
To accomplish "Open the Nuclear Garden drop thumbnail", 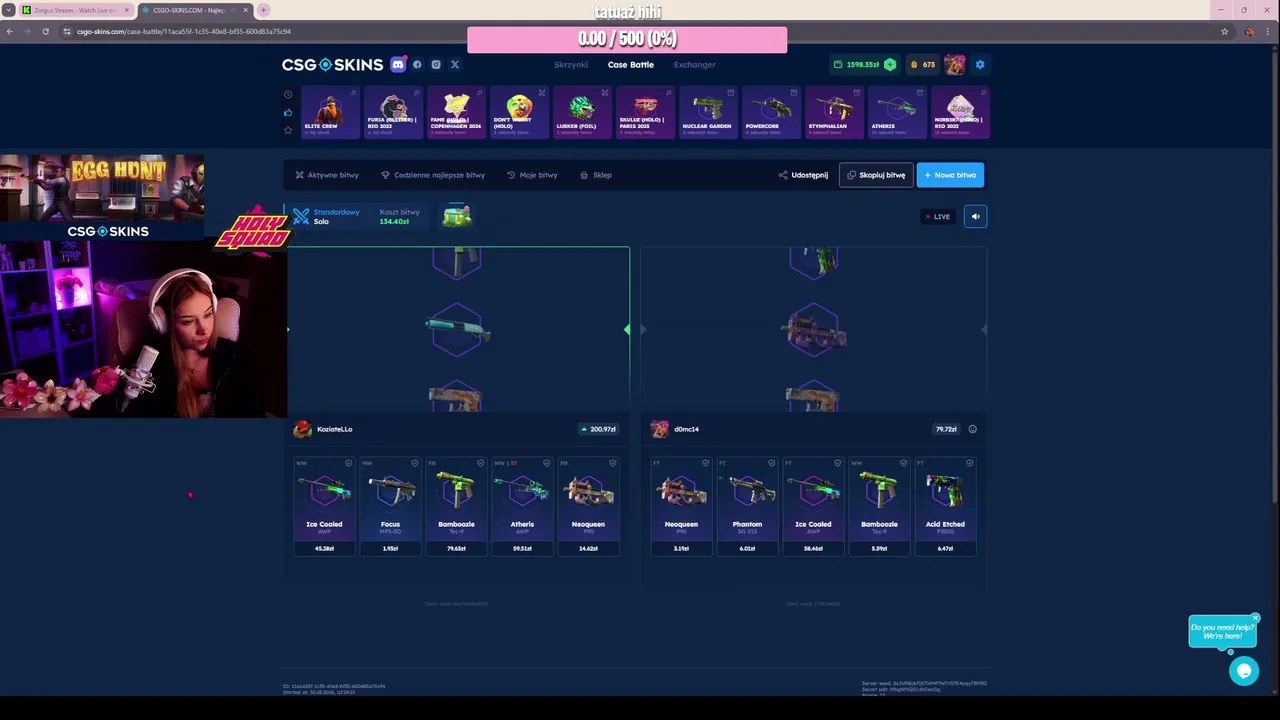I will pyautogui.click(x=707, y=112).
